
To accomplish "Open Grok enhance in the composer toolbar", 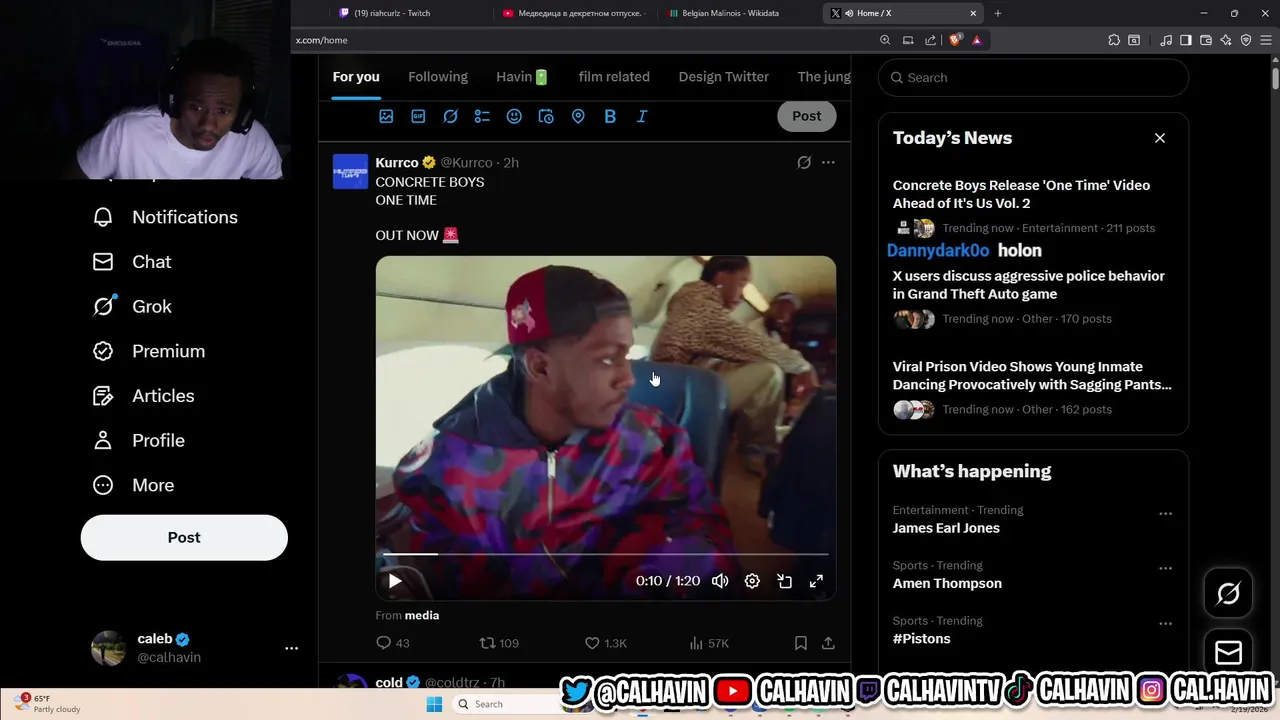I will (450, 116).
